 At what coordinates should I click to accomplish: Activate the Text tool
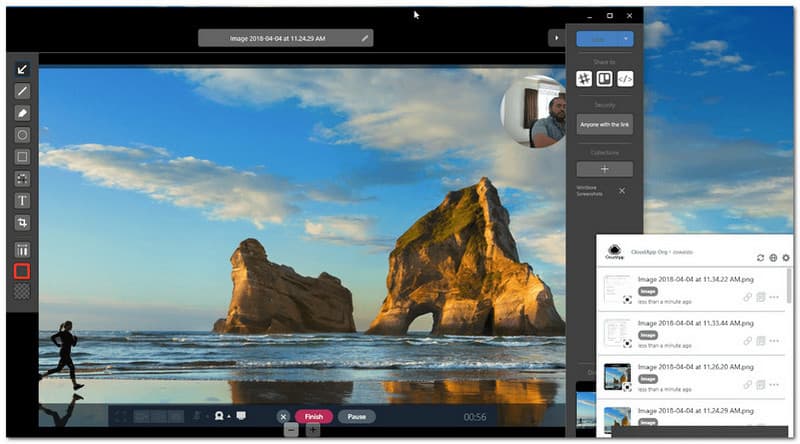(22, 200)
